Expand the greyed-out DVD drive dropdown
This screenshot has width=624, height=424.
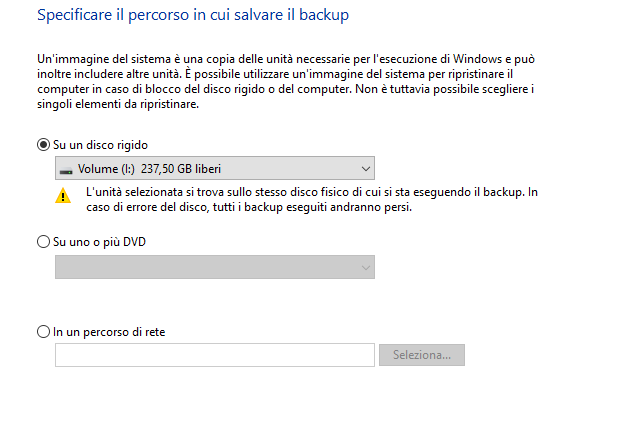tap(214, 267)
